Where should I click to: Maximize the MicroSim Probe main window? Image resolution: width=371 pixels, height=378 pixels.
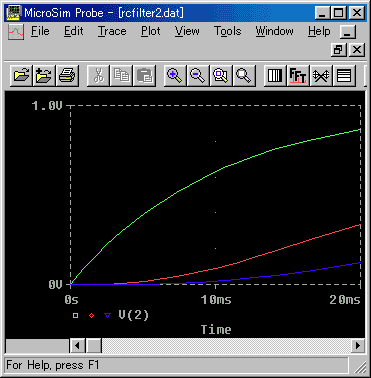point(338,13)
